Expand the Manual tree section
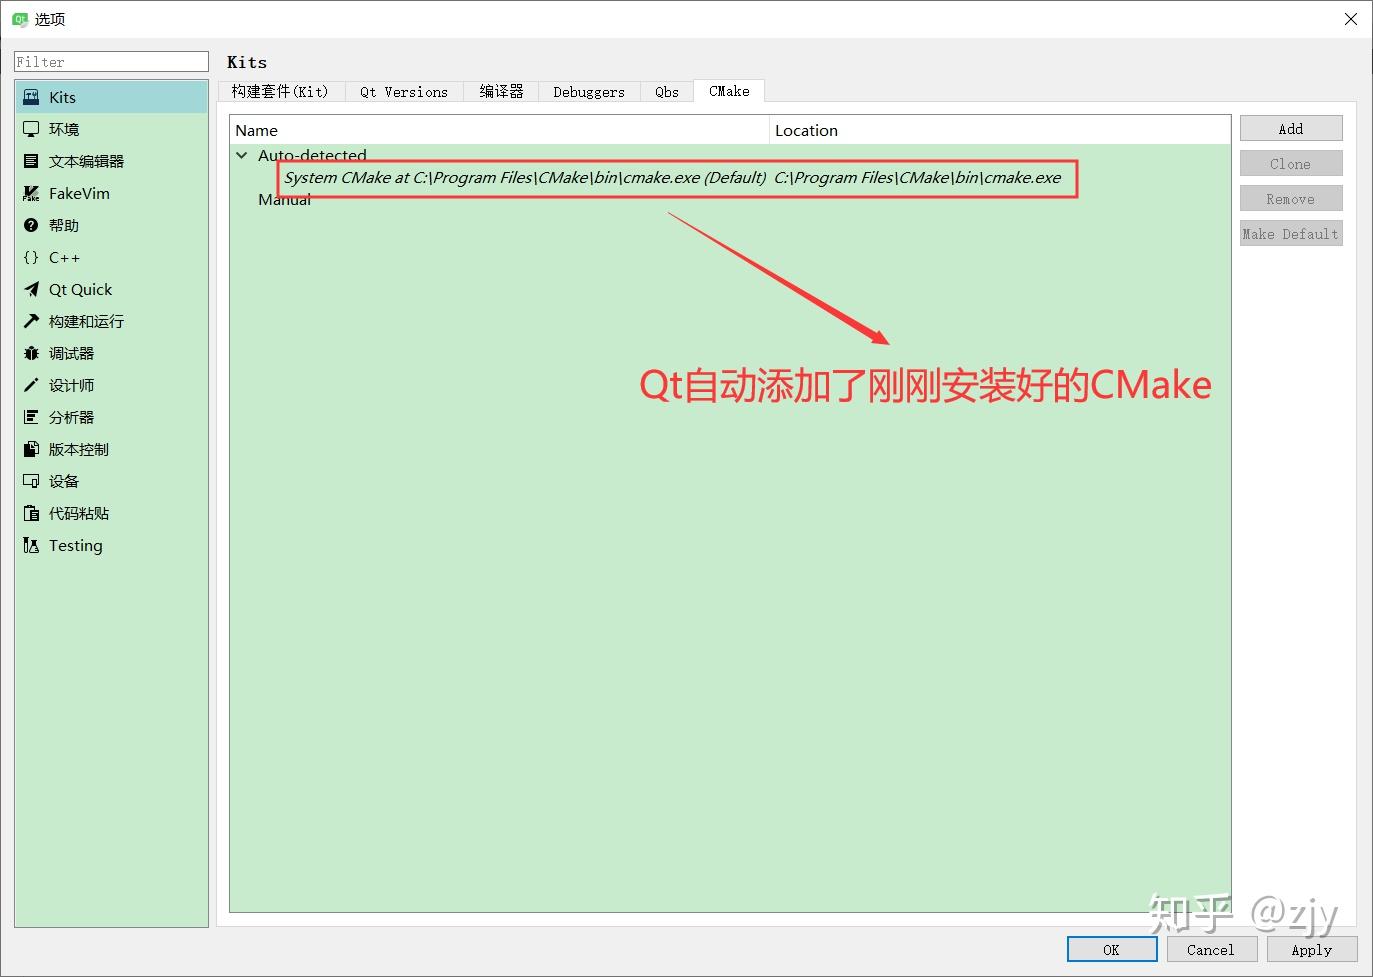Image resolution: width=1373 pixels, height=977 pixels. click(284, 199)
